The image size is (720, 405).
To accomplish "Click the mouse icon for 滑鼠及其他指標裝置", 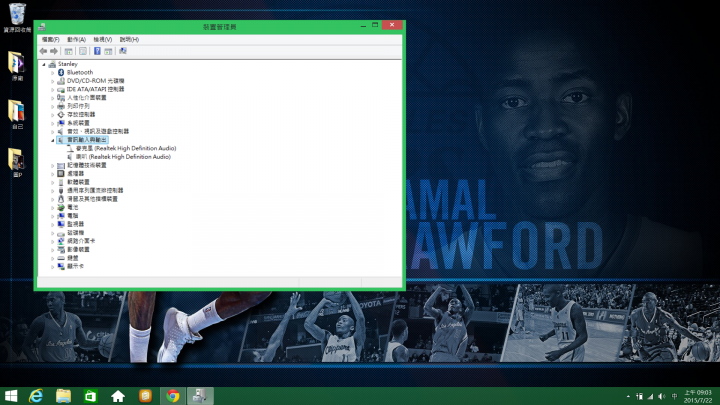I will point(61,199).
